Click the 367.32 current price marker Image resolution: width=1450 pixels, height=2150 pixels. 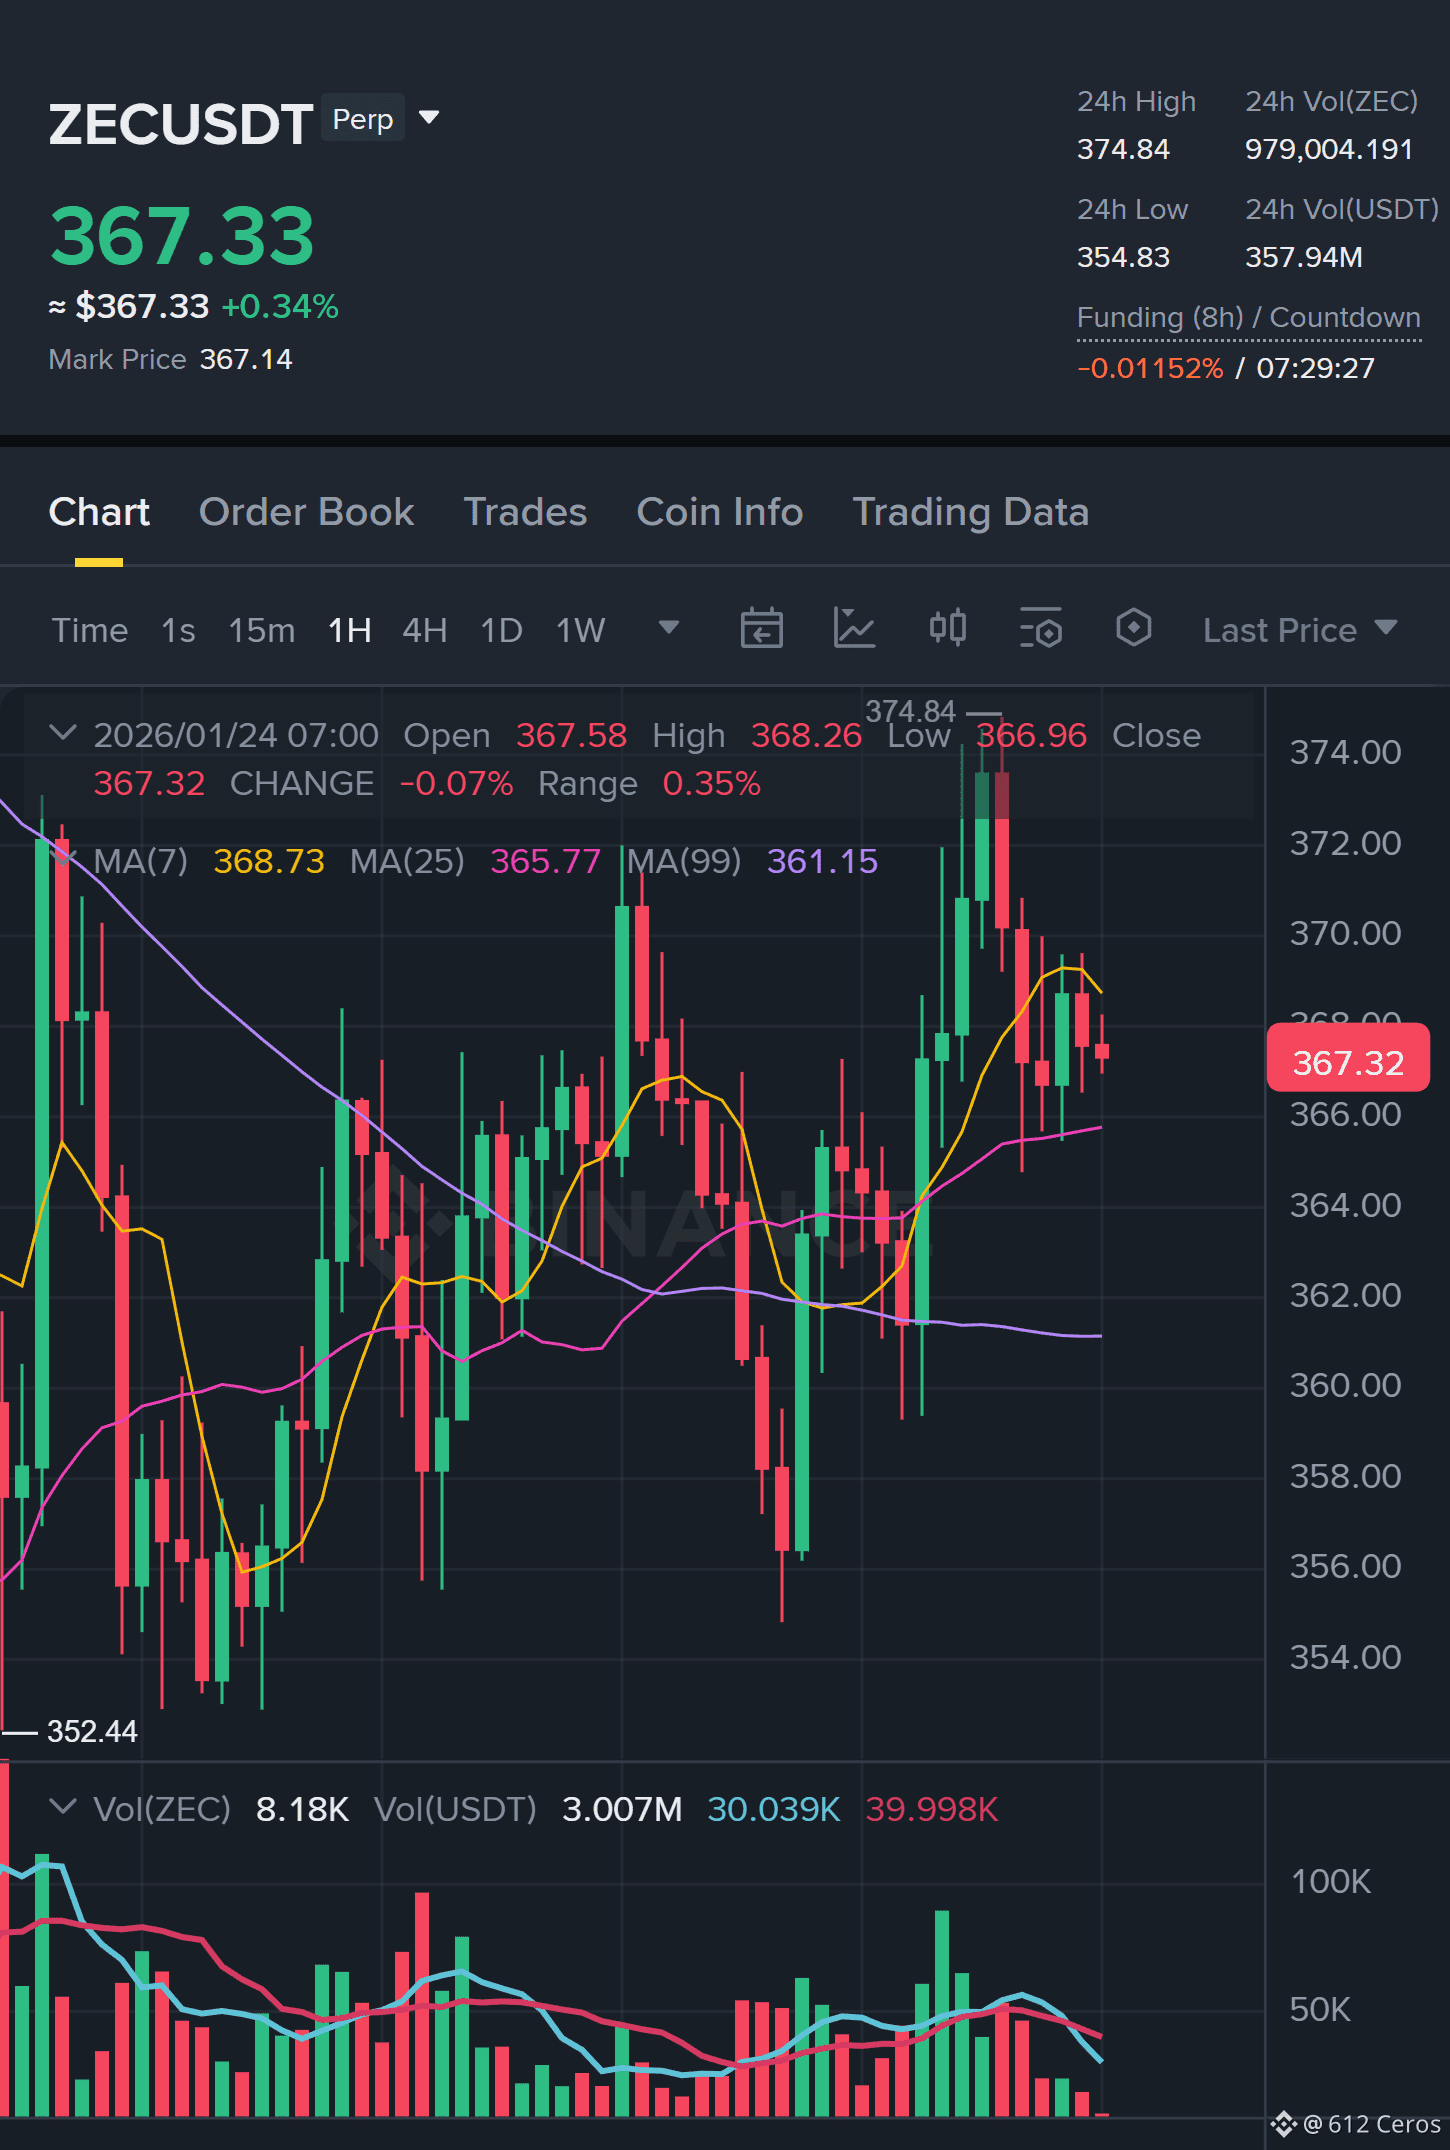pos(1347,1060)
